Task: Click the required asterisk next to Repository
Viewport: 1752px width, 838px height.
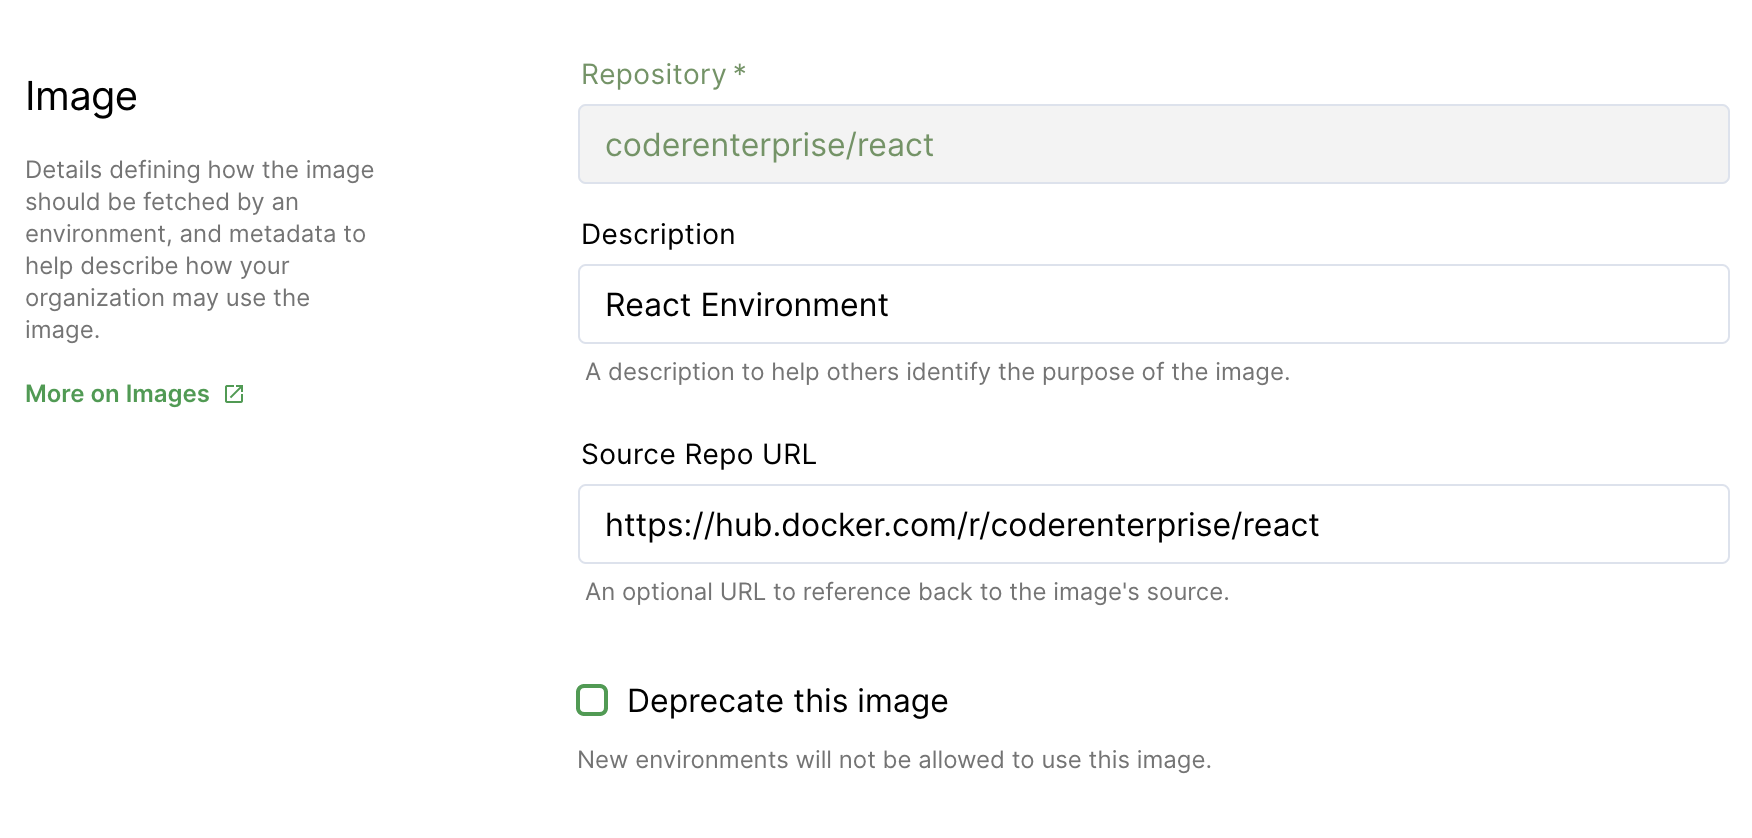Action: point(740,72)
